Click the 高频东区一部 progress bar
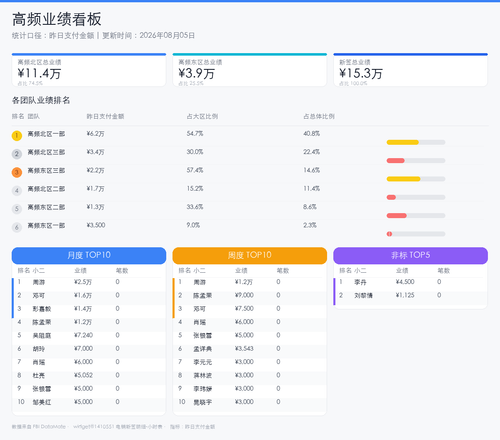Screen dimensions: 500x440 click(x=416, y=234)
